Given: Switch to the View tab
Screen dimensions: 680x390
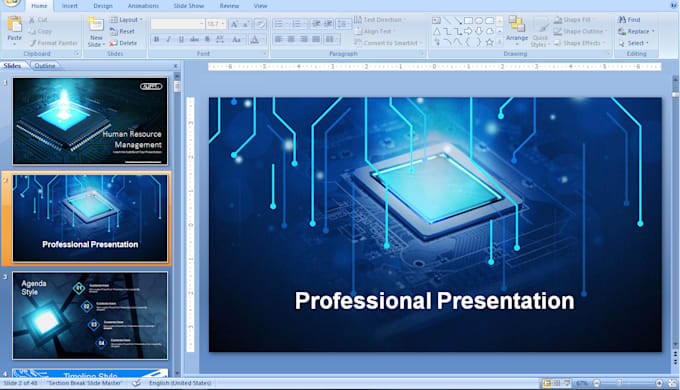Looking at the screenshot, I should click(260, 6).
